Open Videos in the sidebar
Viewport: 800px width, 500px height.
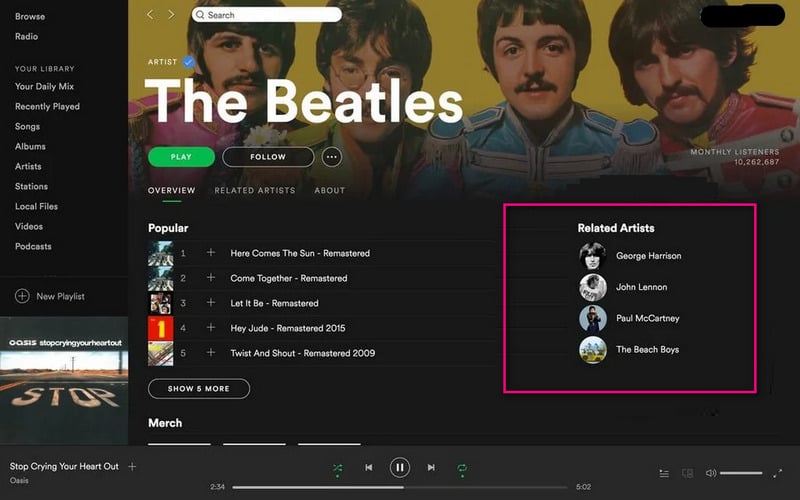[29, 226]
